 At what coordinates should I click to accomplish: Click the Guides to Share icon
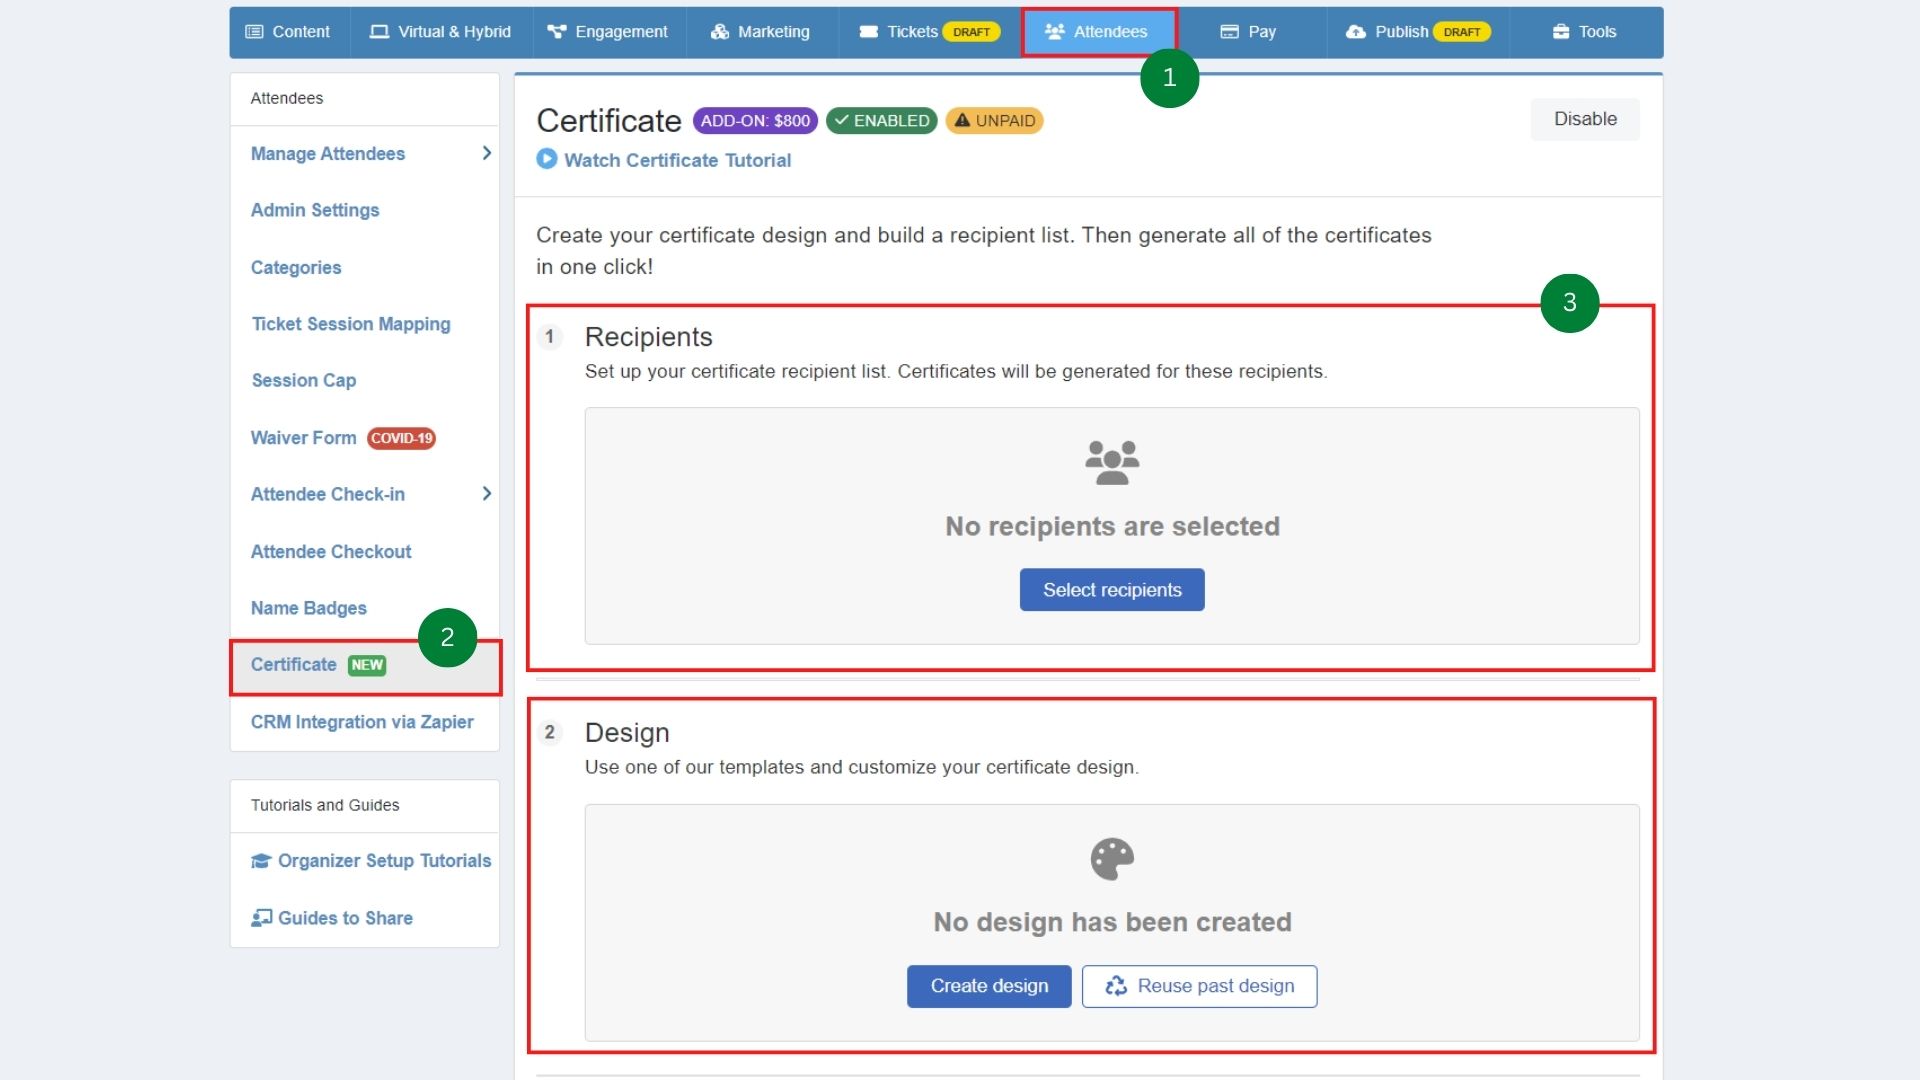click(x=261, y=918)
